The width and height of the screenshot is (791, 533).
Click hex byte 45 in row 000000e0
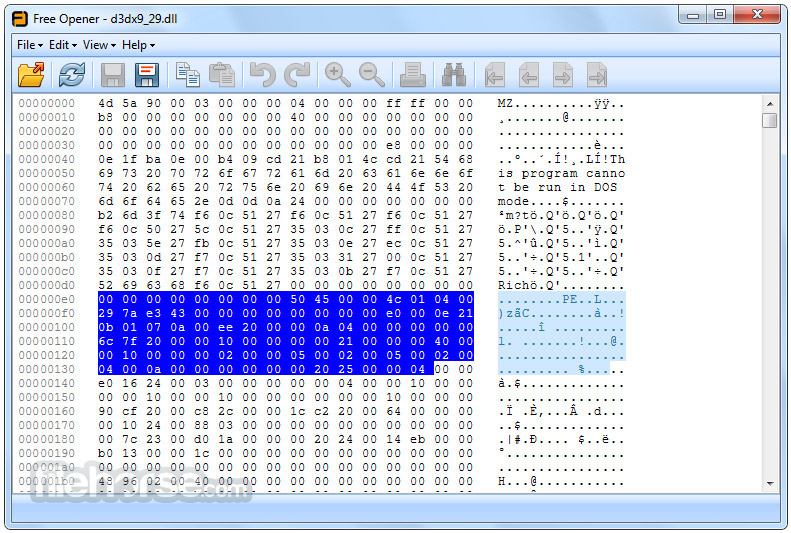[321, 299]
